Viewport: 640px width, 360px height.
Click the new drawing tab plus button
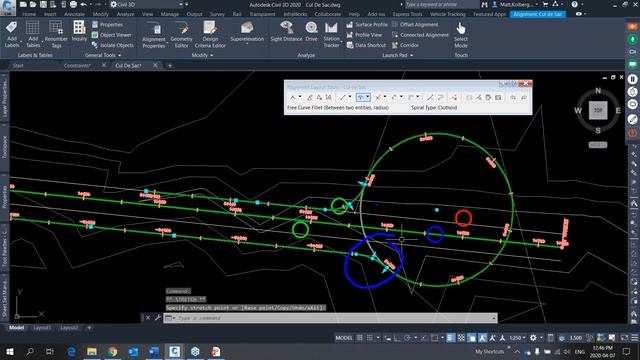pos(170,65)
